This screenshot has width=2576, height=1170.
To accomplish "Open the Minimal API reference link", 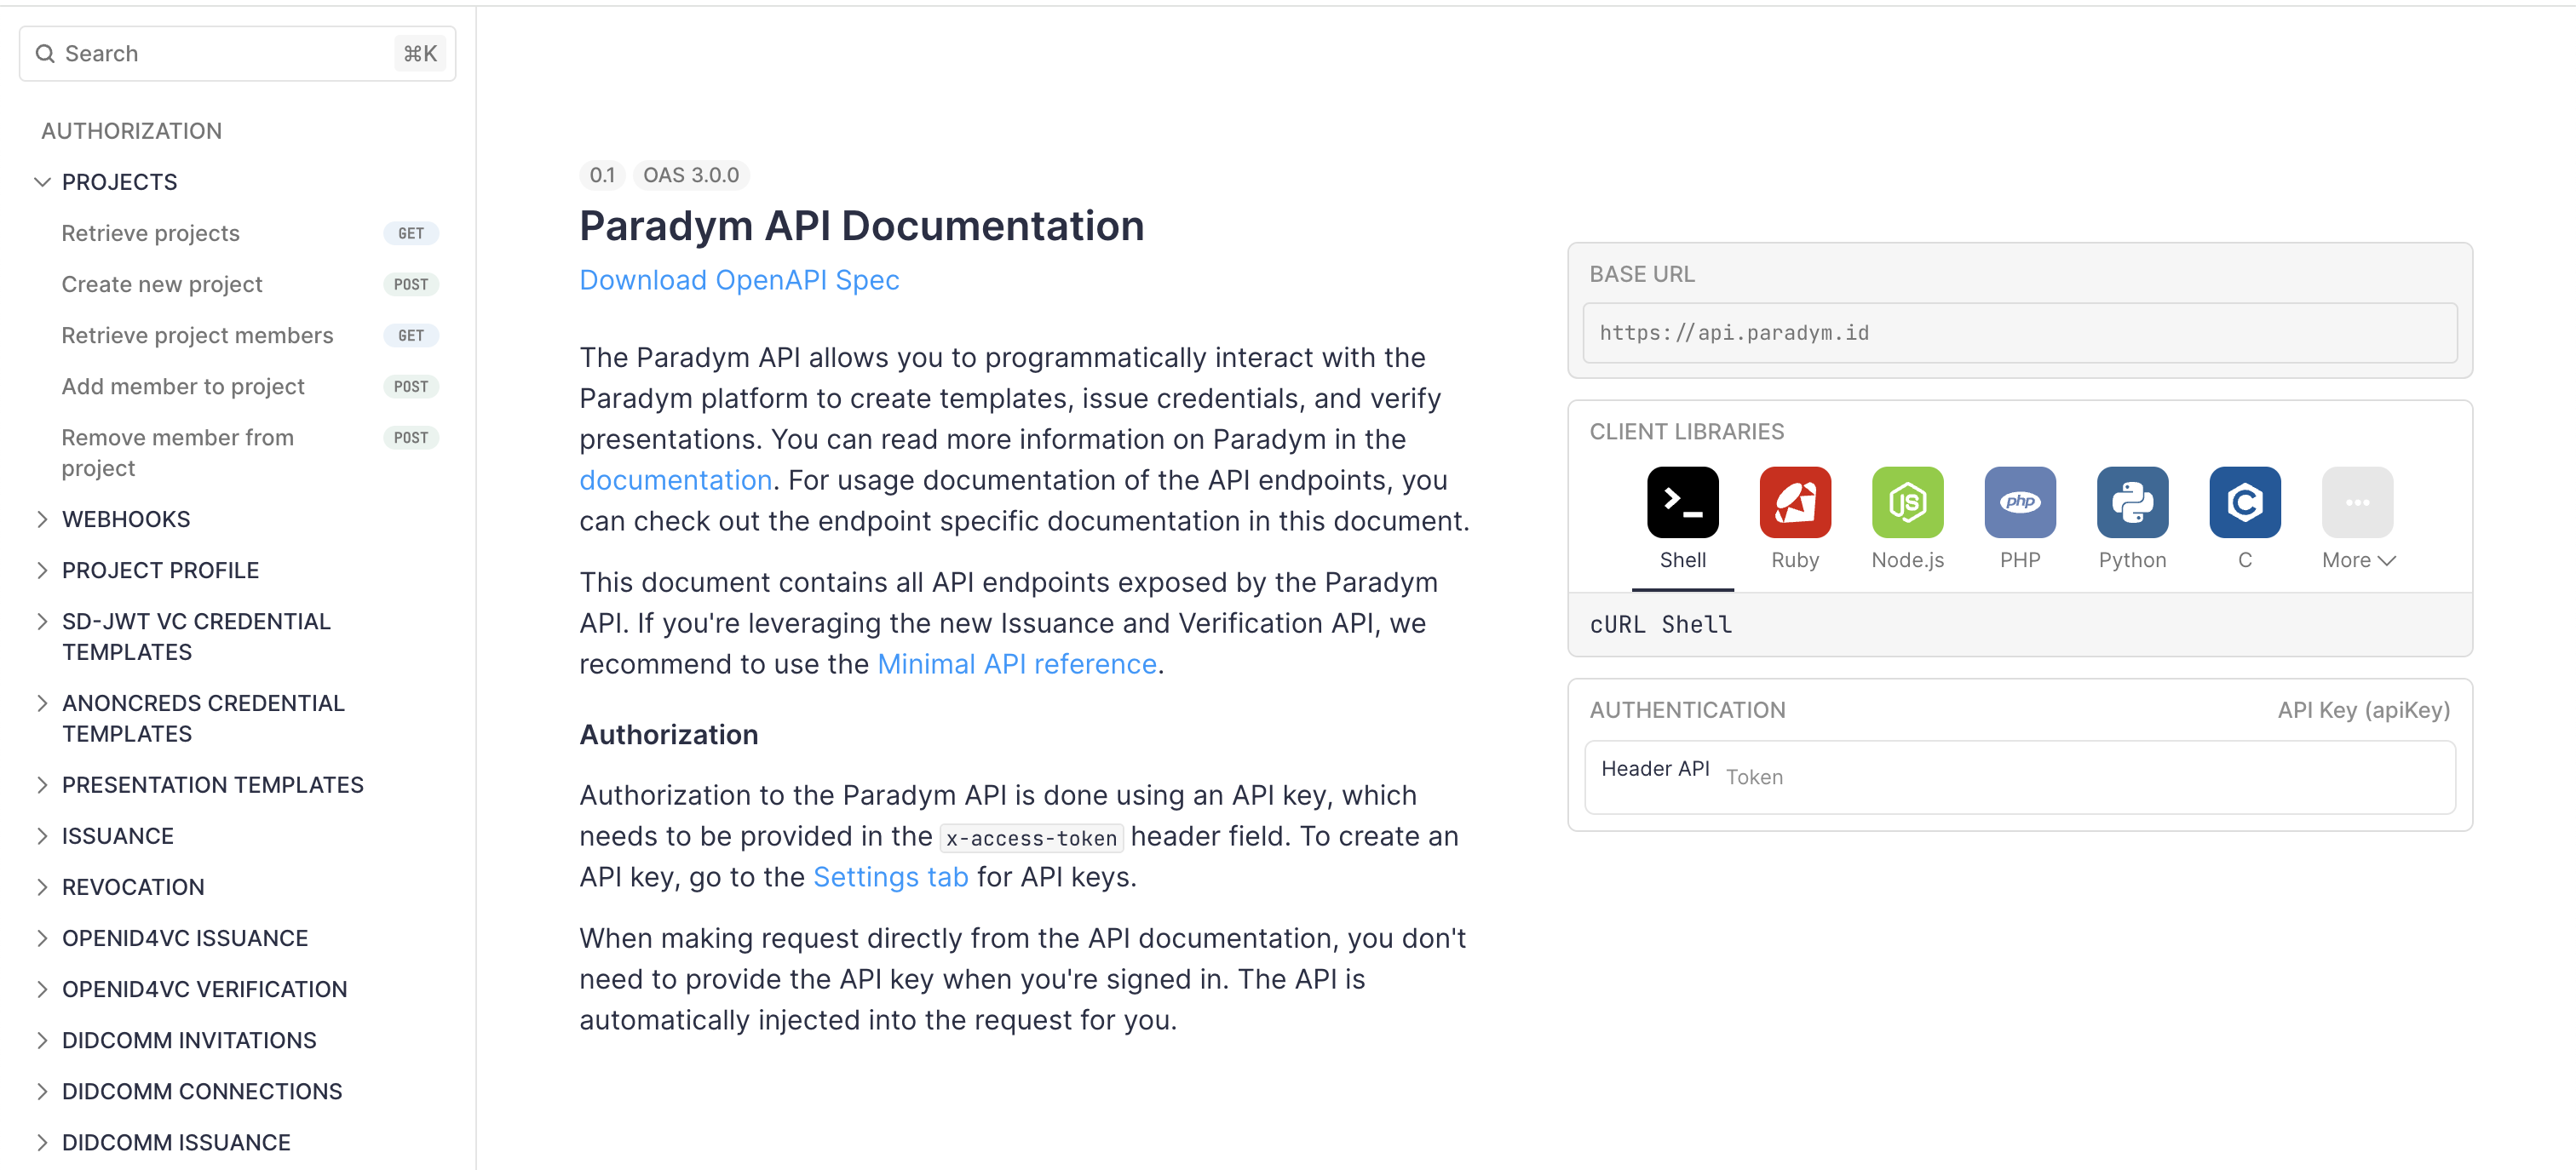I will click(1017, 664).
